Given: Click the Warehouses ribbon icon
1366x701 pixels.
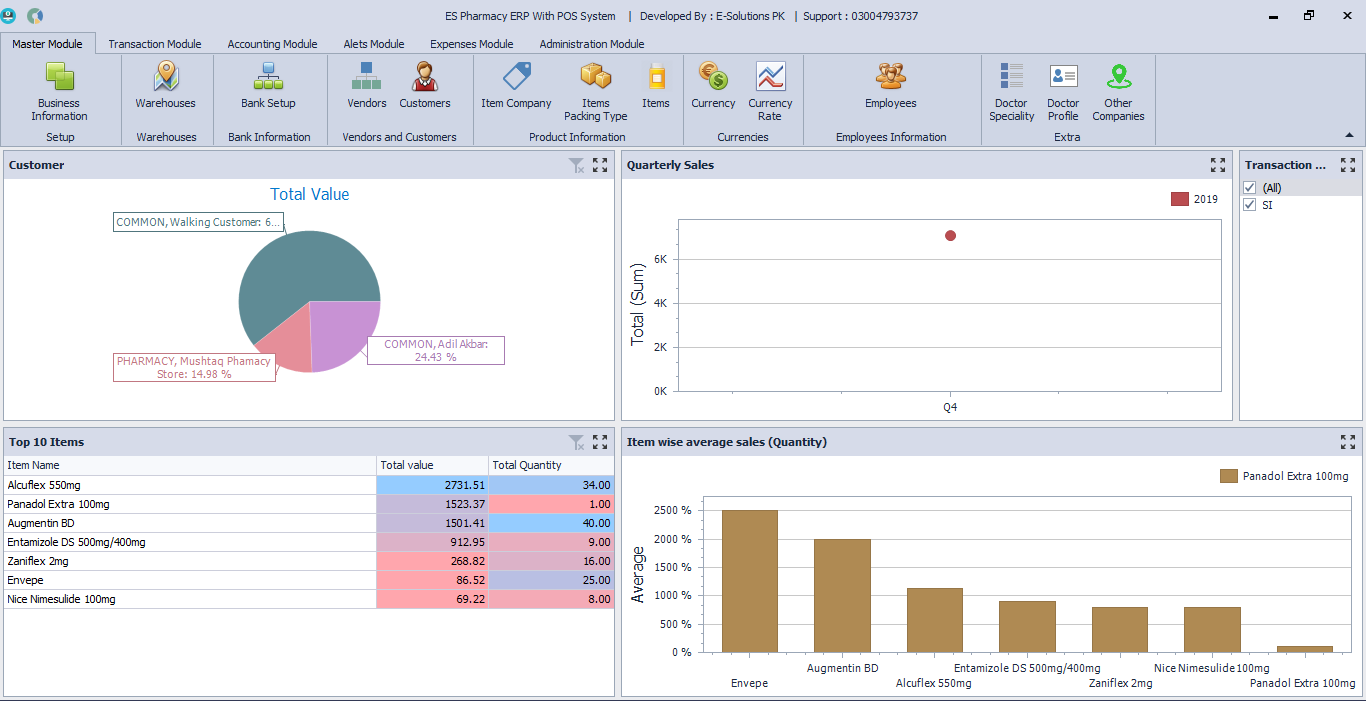Looking at the screenshot, I should pos(166,86).
